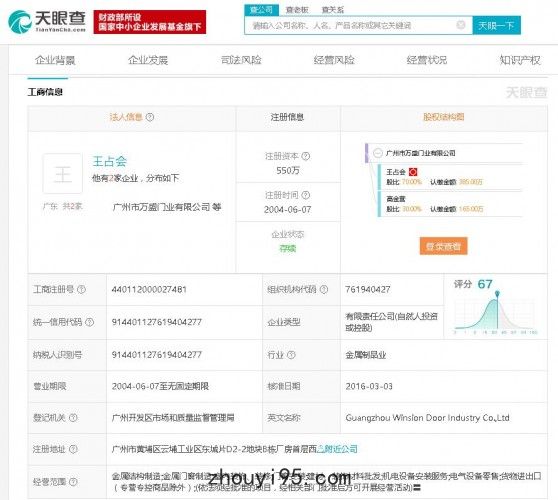This screenshot has width=558, height=500.
Task: Click the help icon next to 注册资本
Action: point(306,156)
